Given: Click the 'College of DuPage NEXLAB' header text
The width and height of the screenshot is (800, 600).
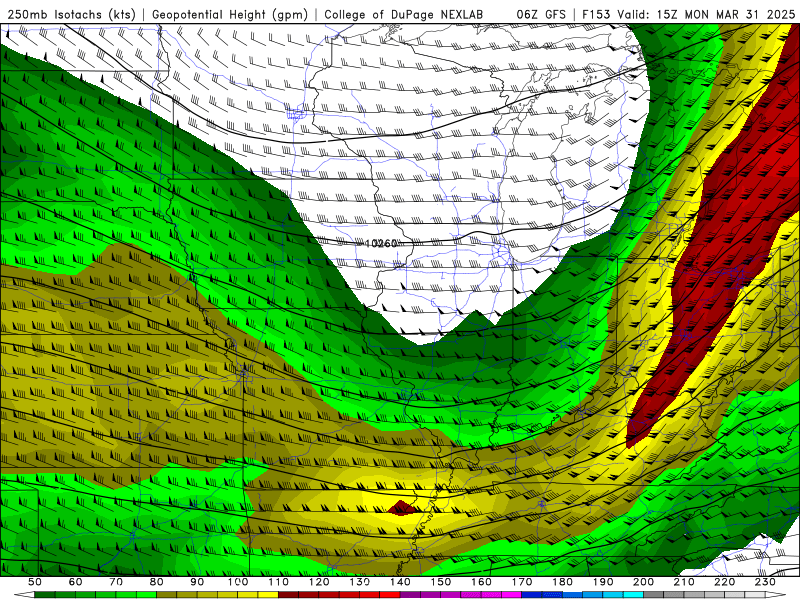Looking at the screenshot, I should pyautogui.click(x=404, y=14).
